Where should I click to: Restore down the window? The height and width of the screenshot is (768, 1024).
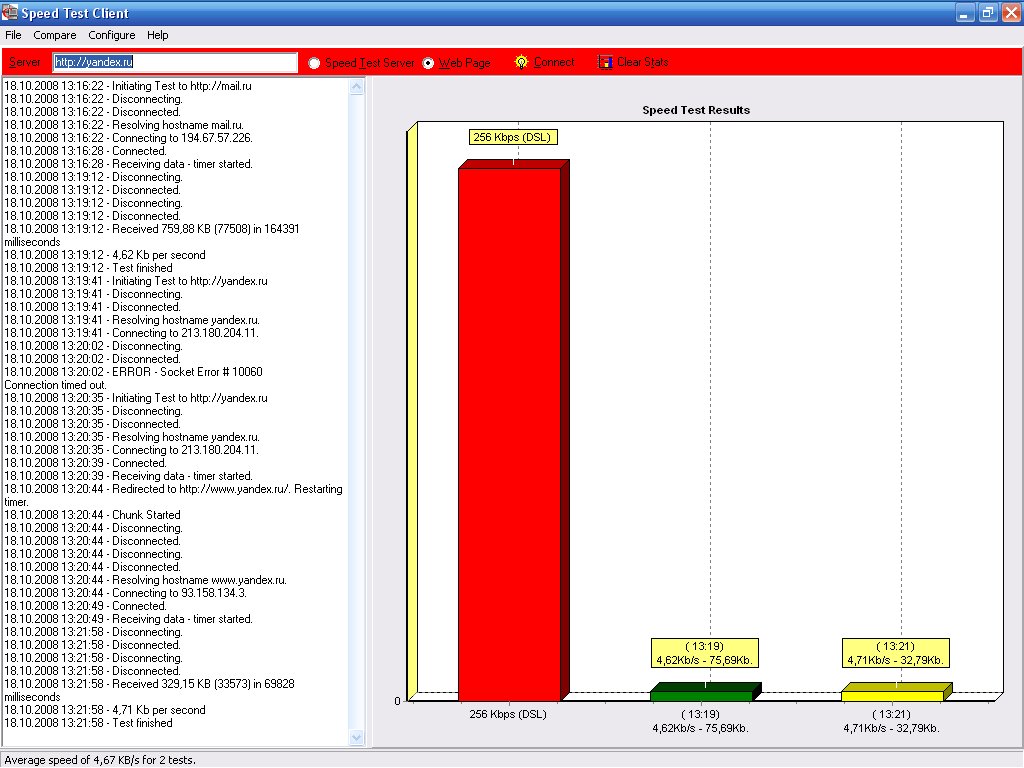pos(987,13)
